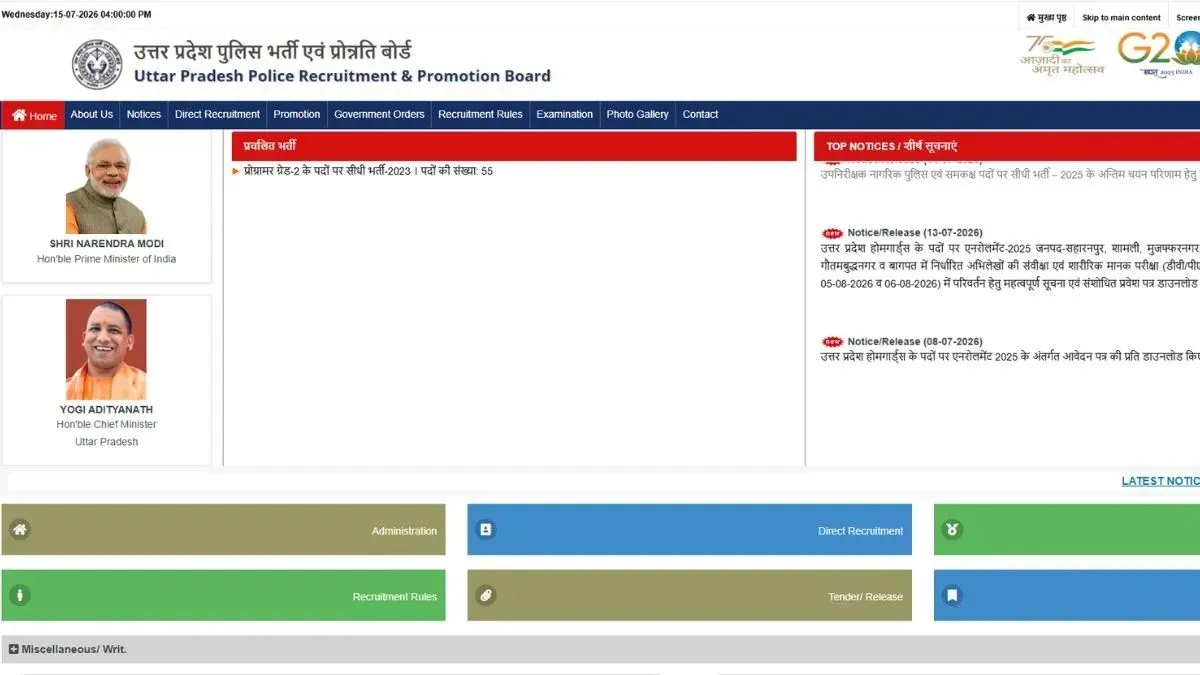Click the TOP NOTICES / शीर्ष सूचनाएं header
1200x675 pixels.
(x=1007, y=146)
